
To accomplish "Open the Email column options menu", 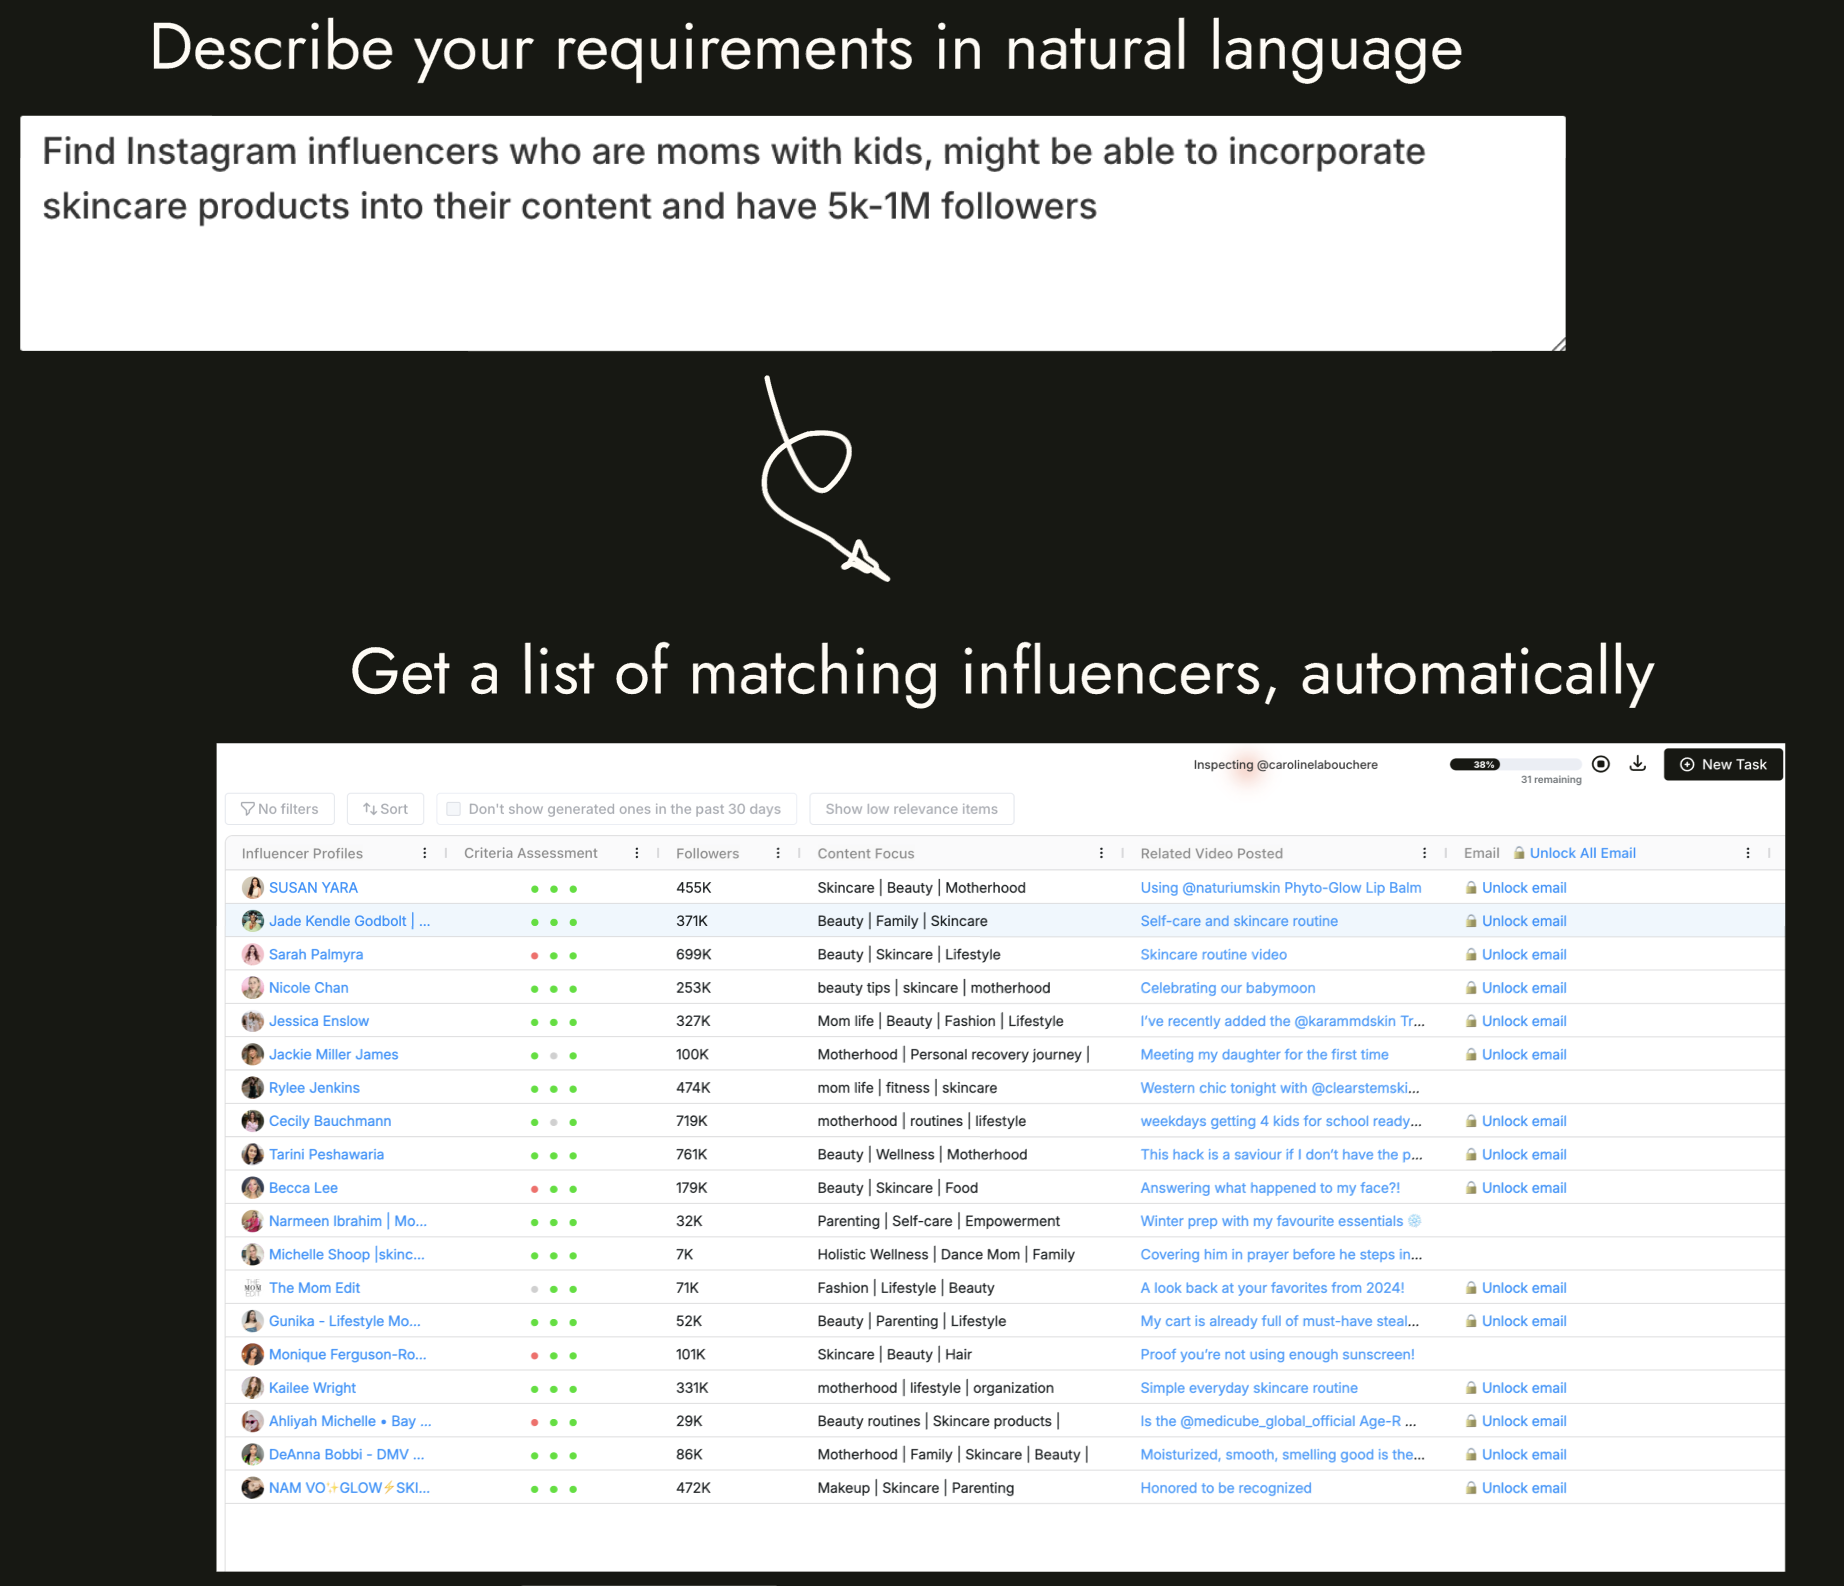I will [1748, 853].
